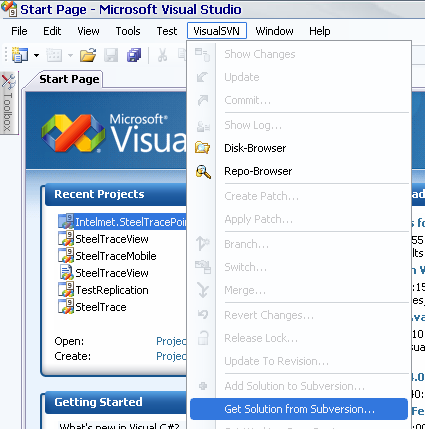Open Repo-Browser from the menu

coord(299,171)
